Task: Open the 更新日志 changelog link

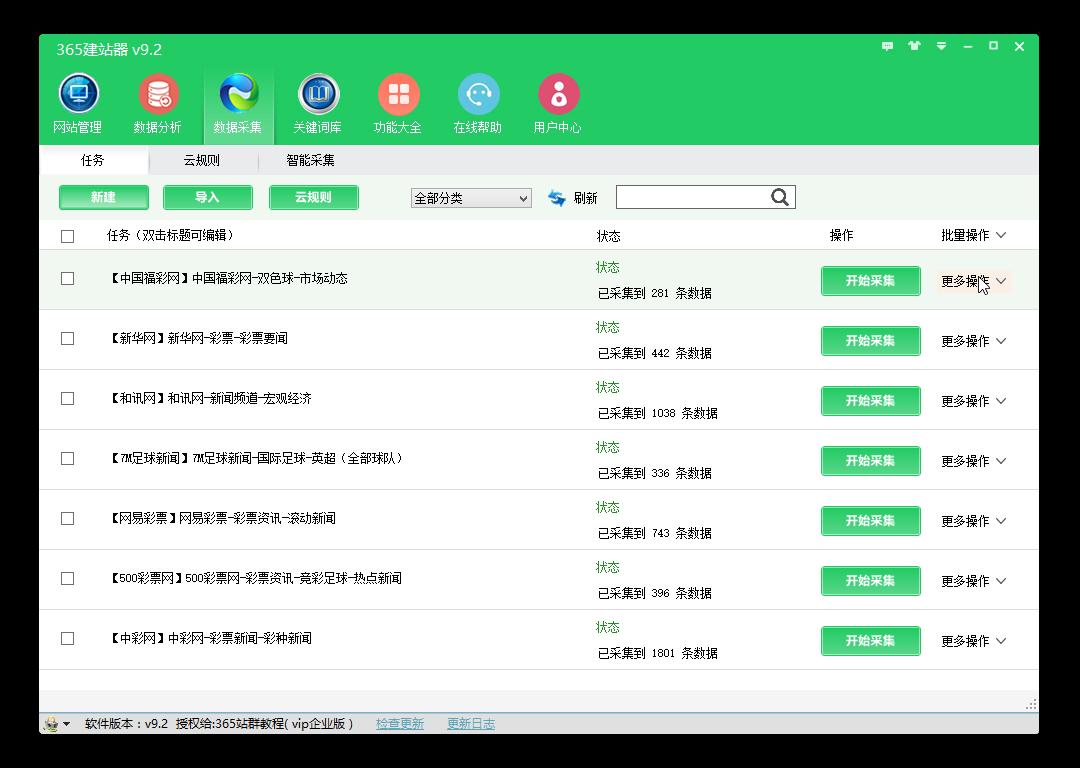Action: click(x=471, y=724)
